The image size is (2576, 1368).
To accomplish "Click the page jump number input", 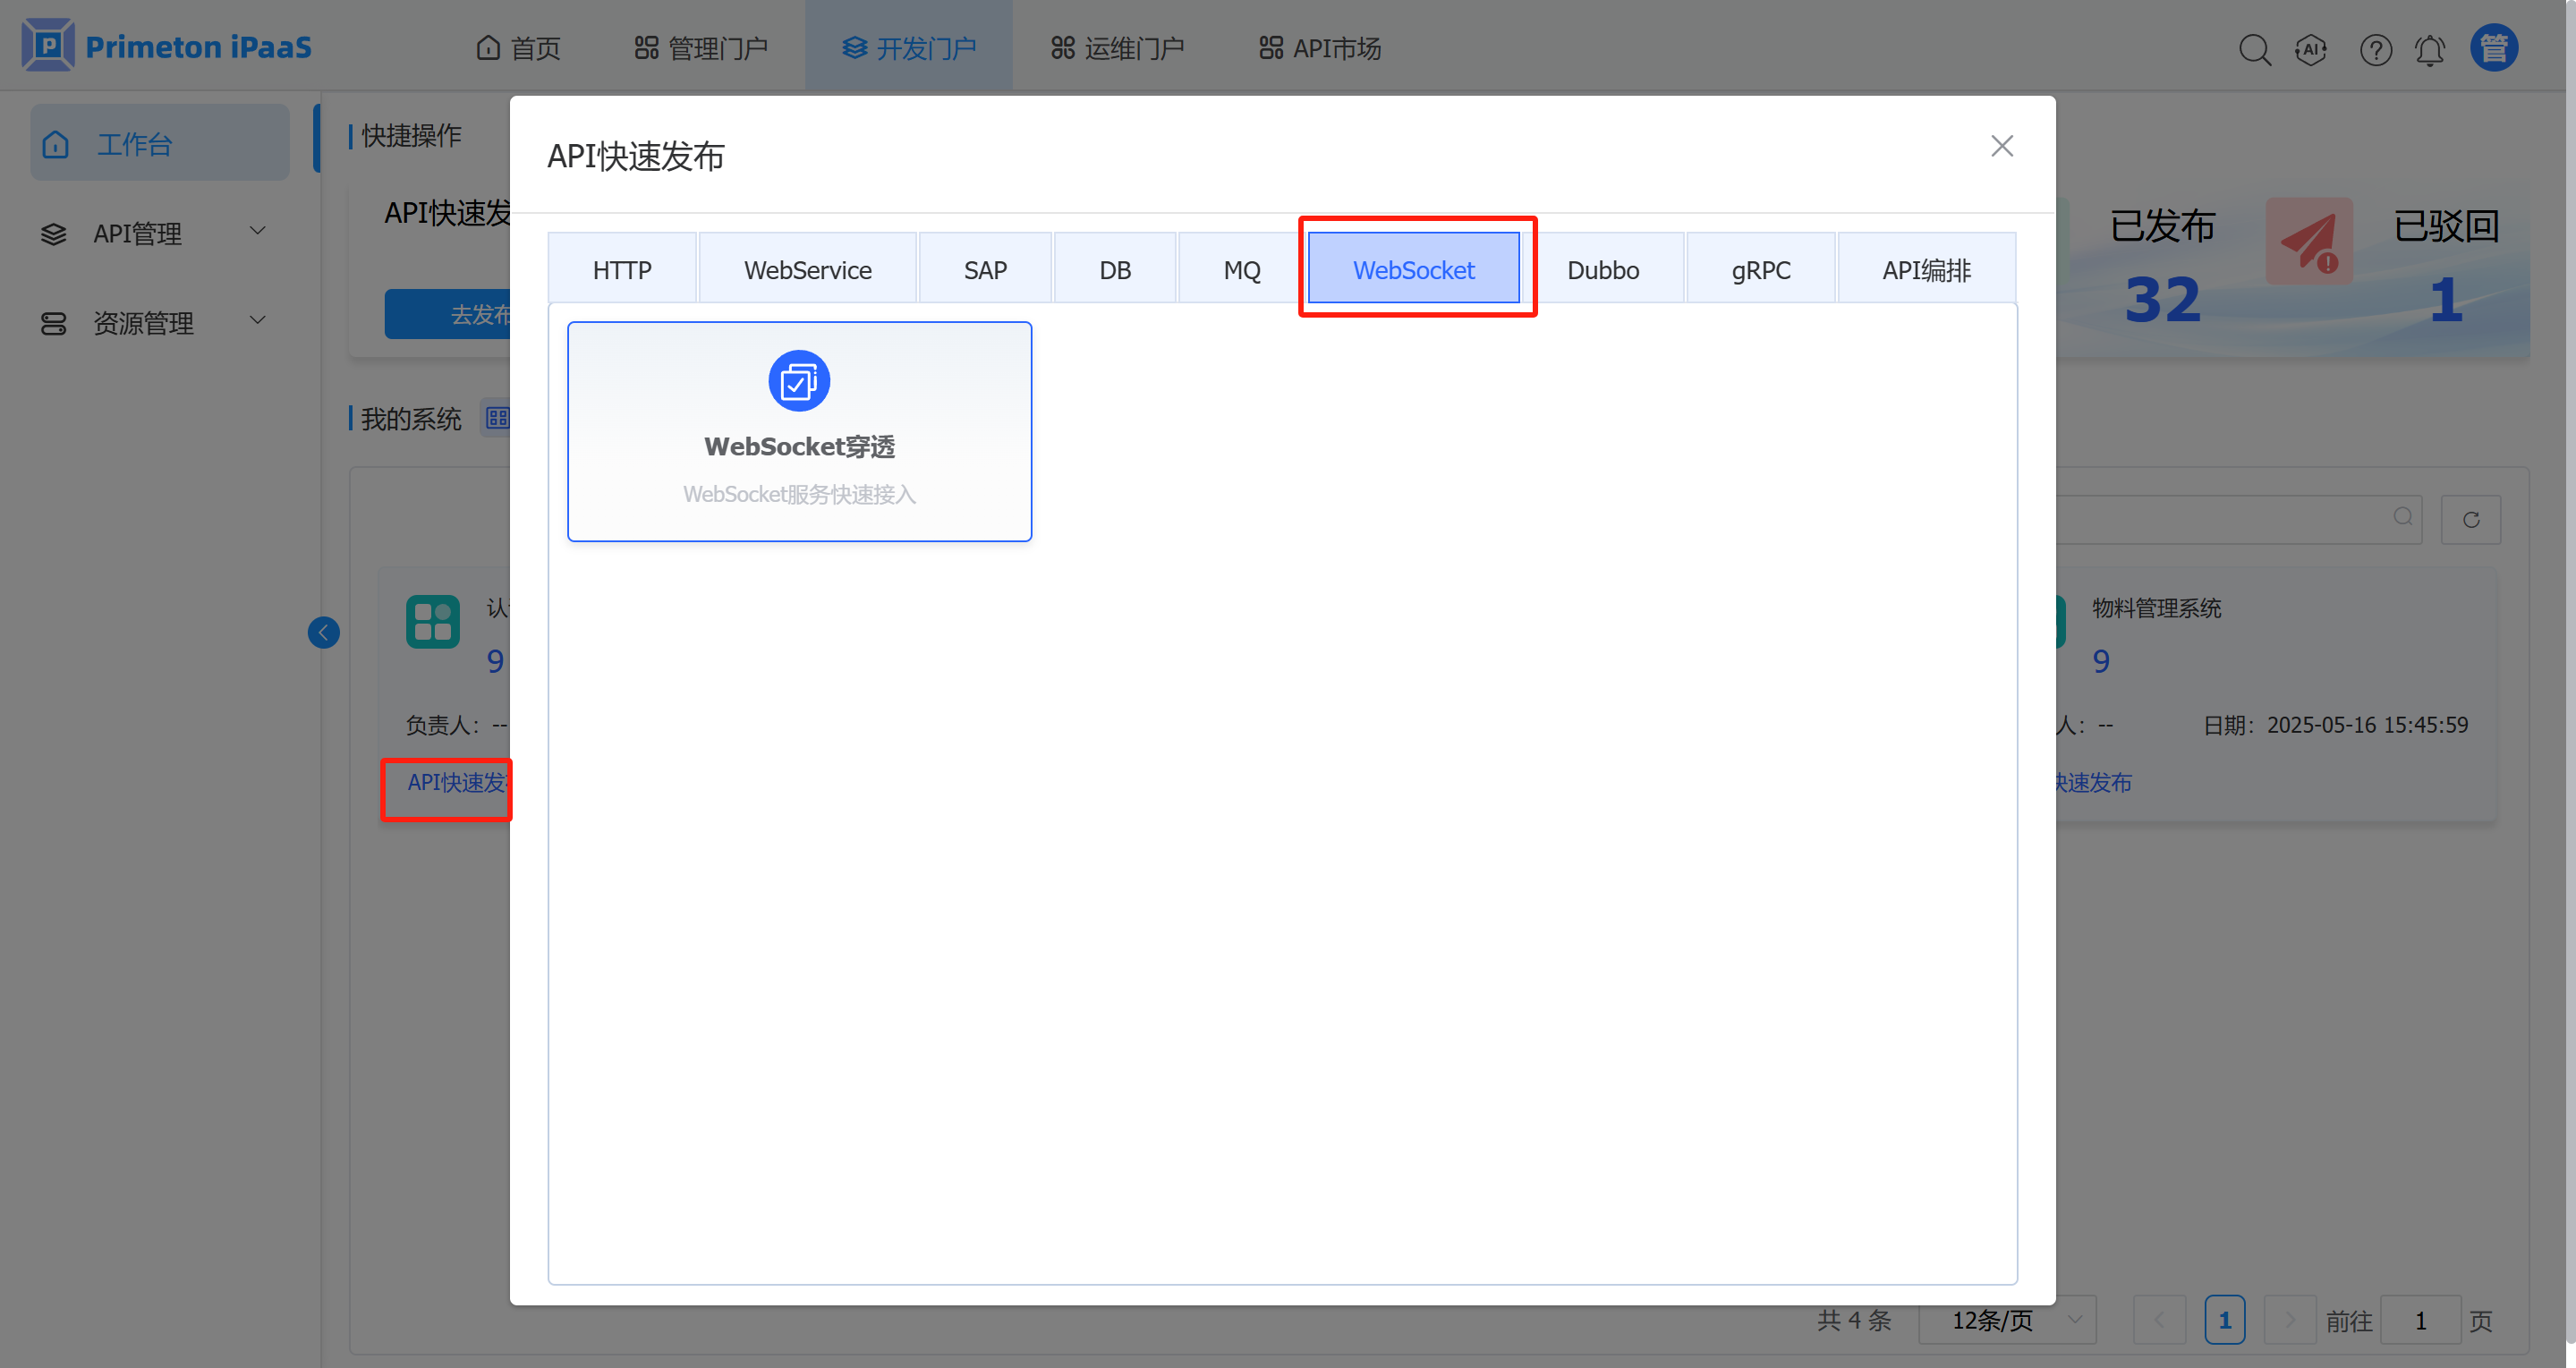I will [x=2420, y=1320].
